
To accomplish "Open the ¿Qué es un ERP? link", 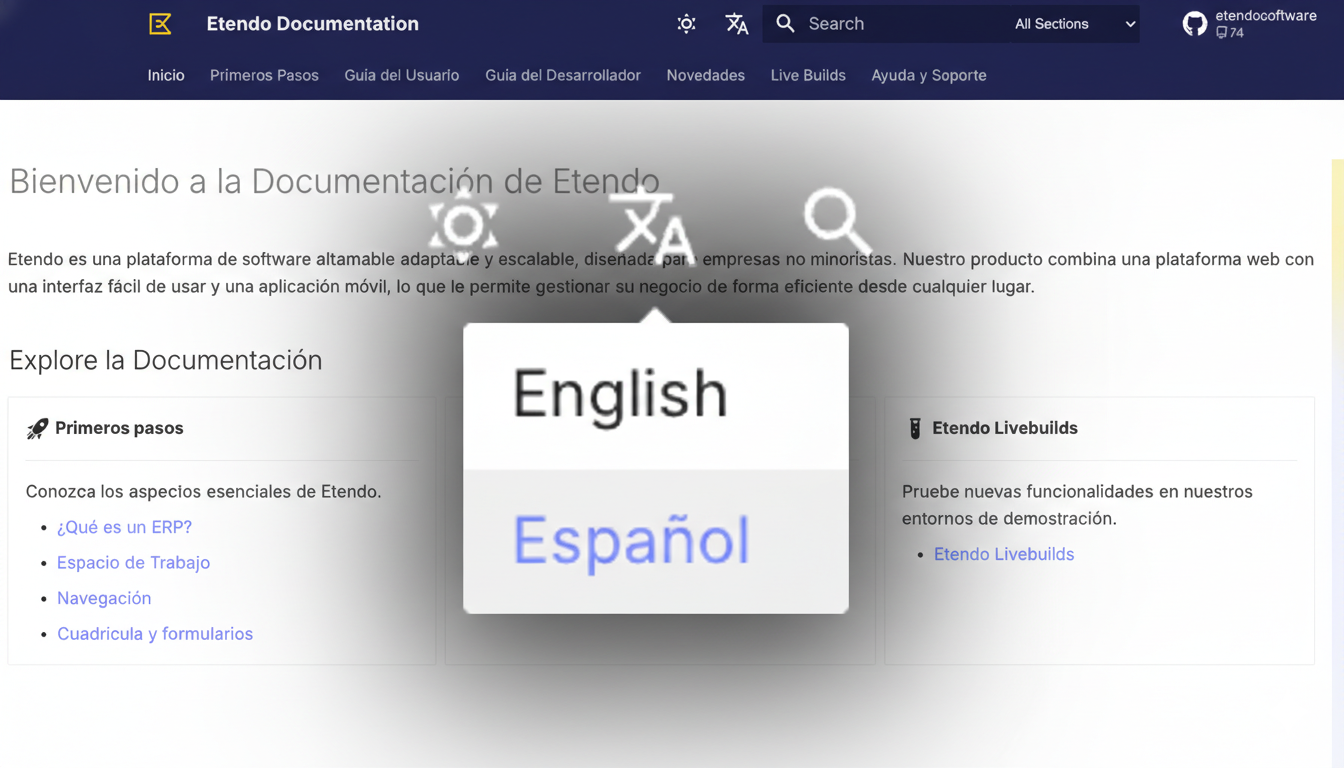I will 124,527.
